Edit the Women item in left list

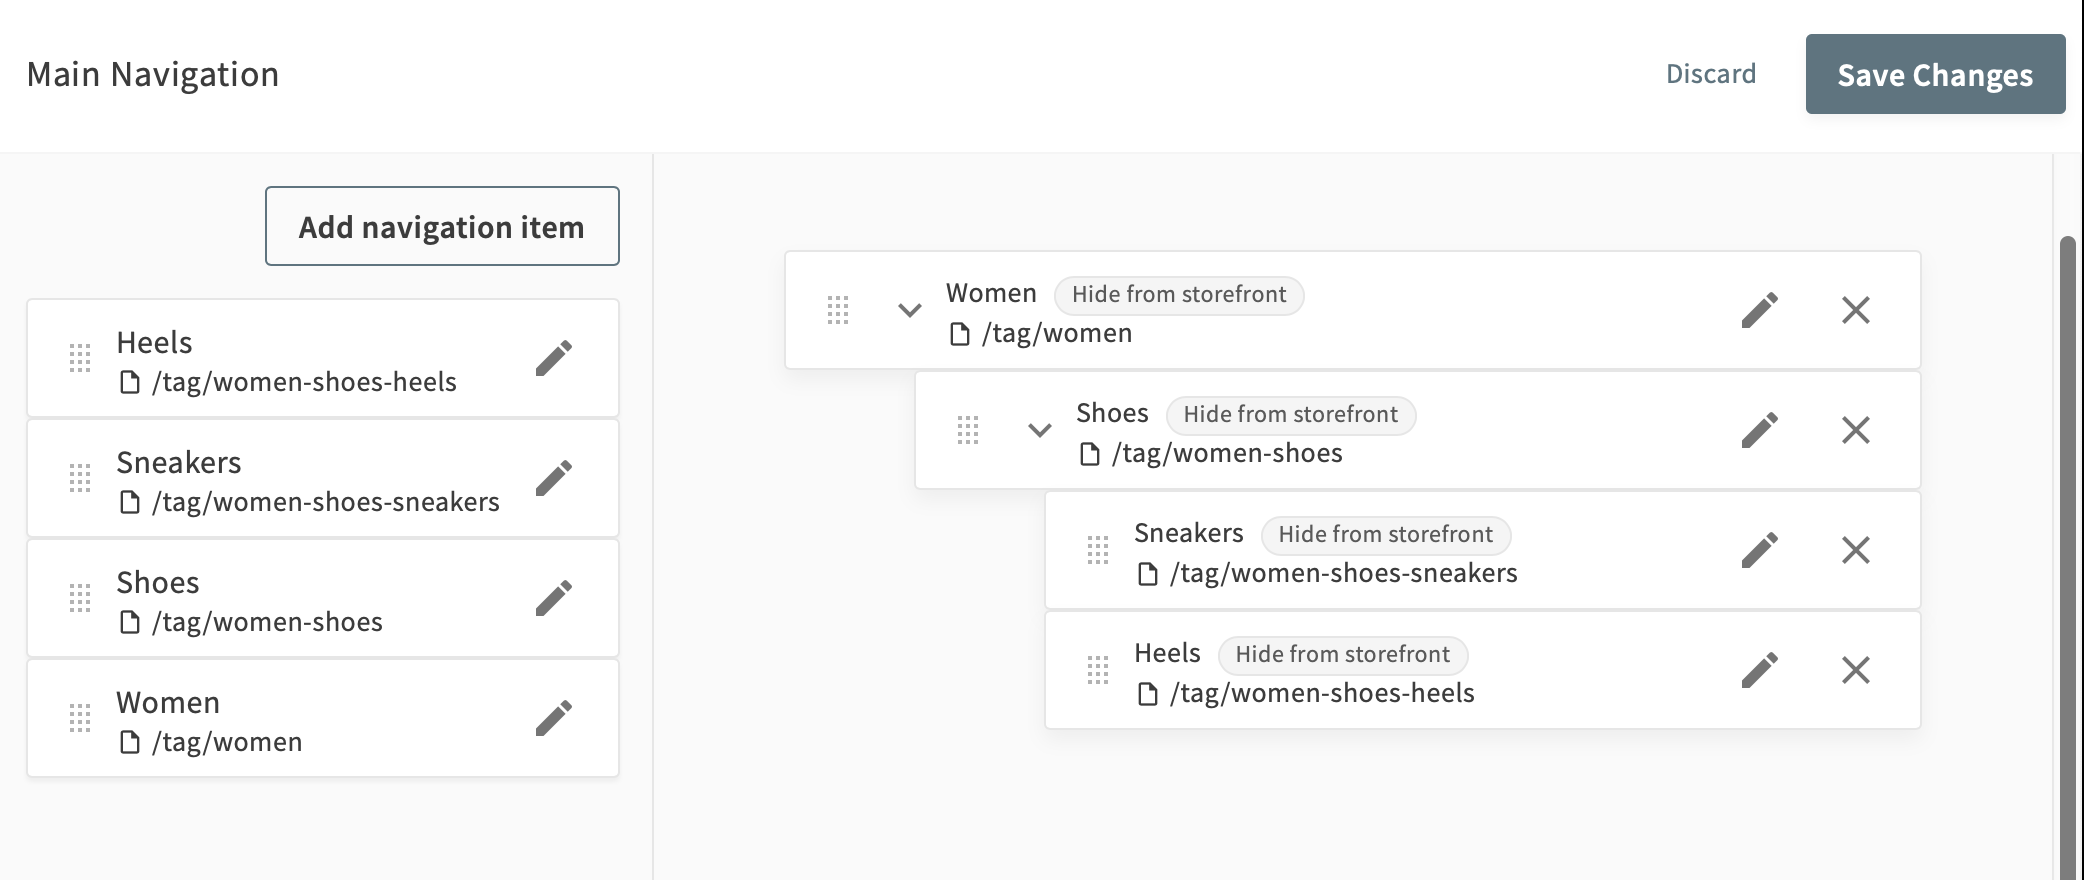[553, 718]
